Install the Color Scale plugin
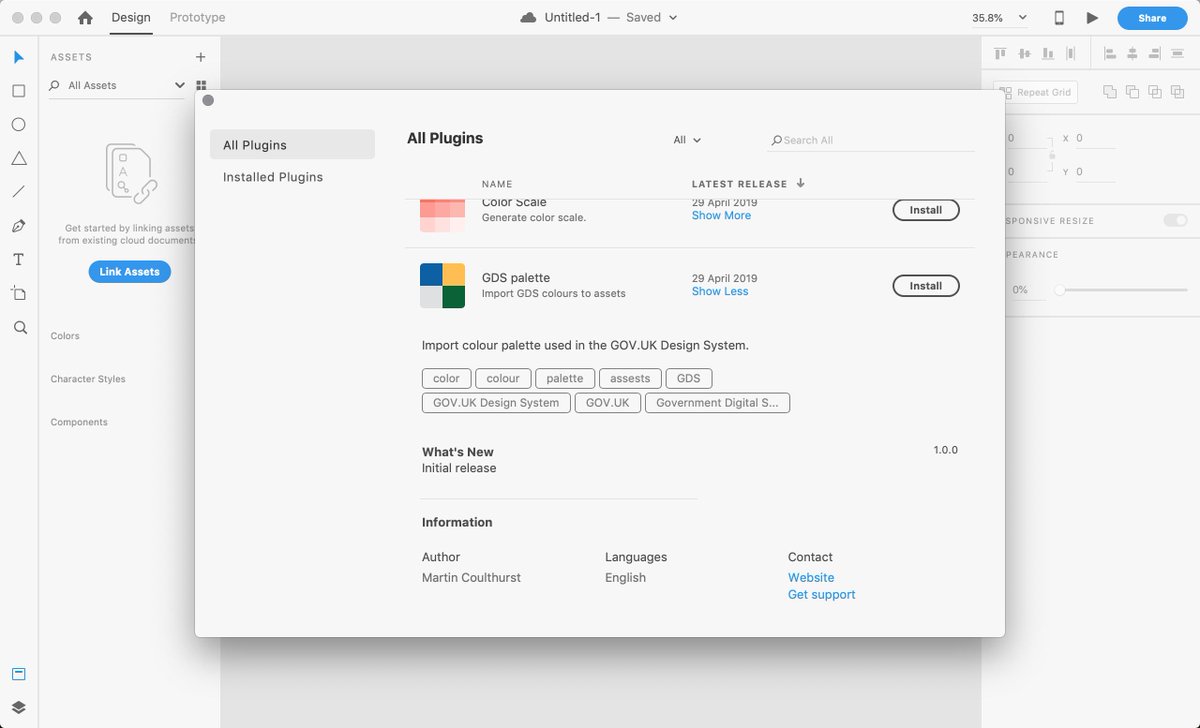1200x728 pixels. click(926, 210)
